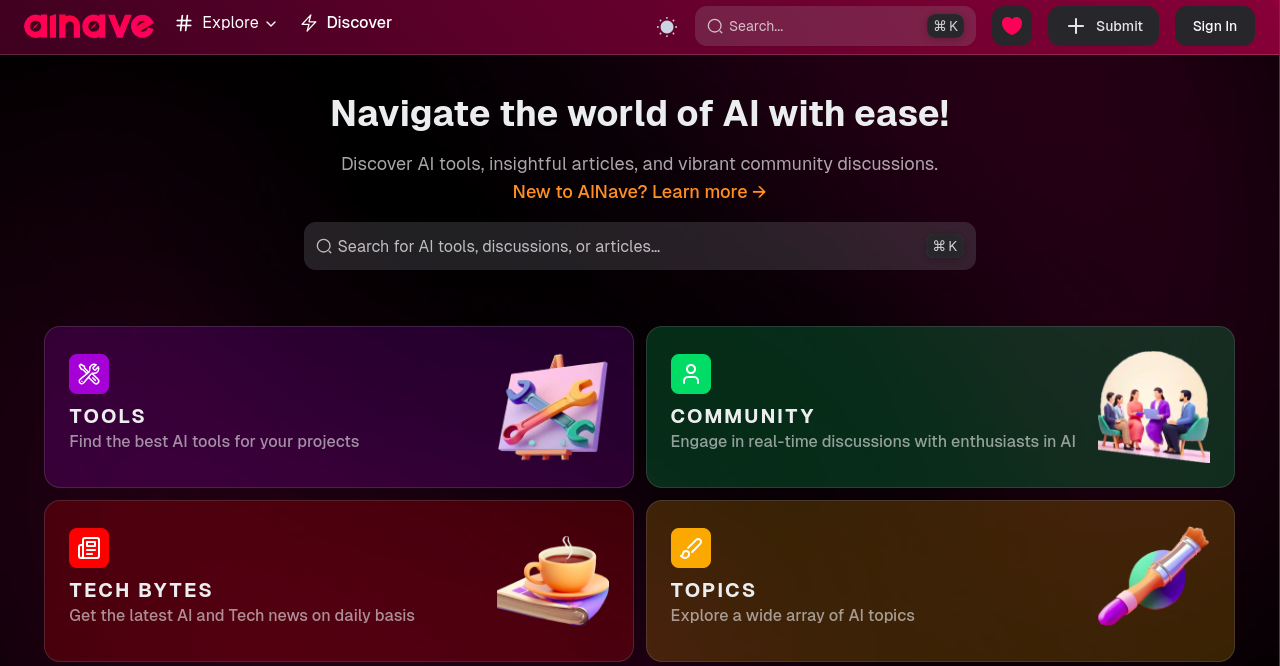Click the purple Tools wrench icon

point(89,374)
